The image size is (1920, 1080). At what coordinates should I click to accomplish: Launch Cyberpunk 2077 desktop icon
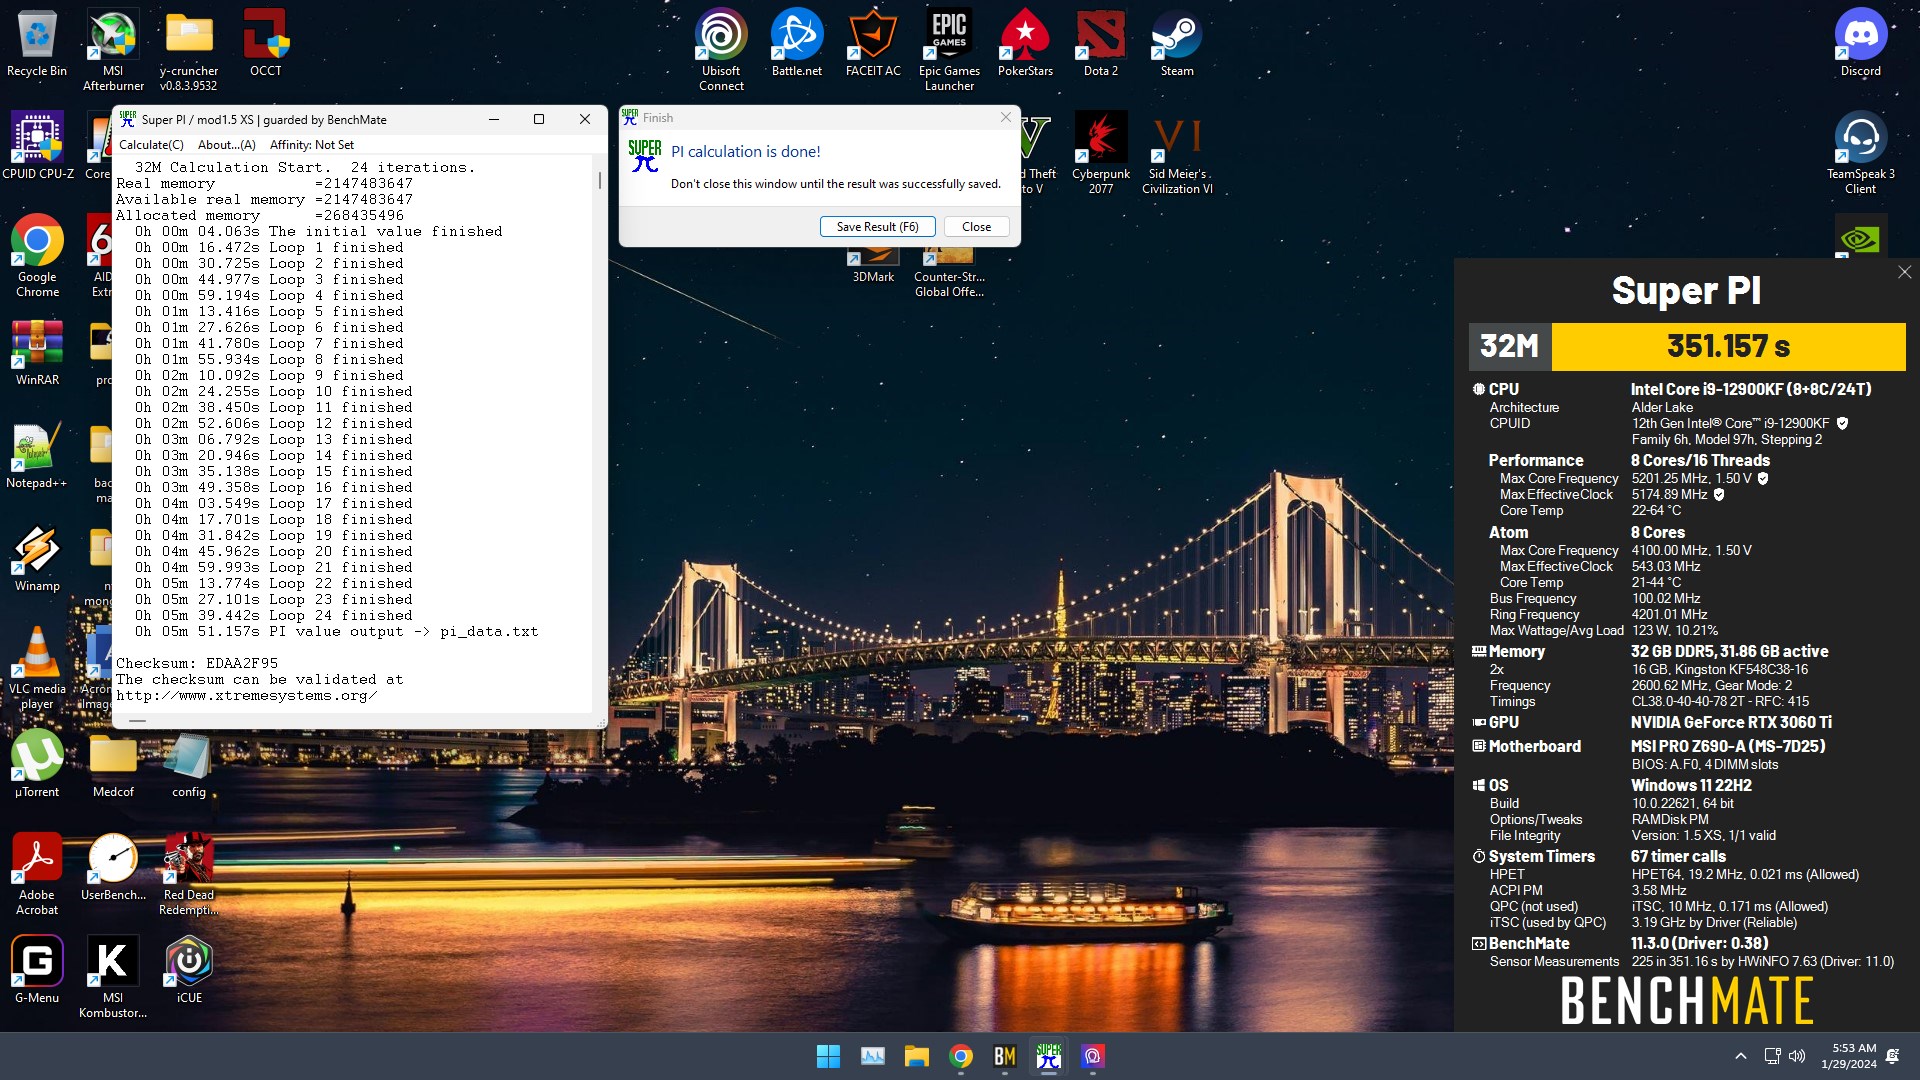[1101, 153]
